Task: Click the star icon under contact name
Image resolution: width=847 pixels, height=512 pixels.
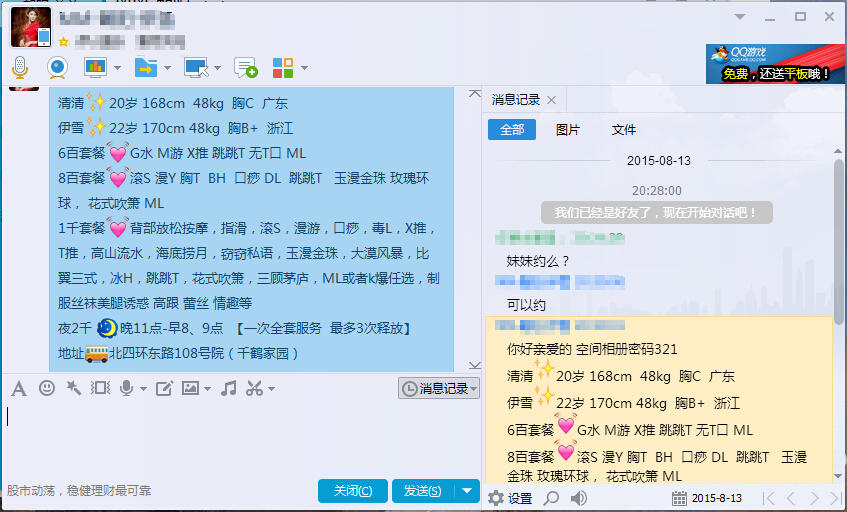Action: coord(64,42)
